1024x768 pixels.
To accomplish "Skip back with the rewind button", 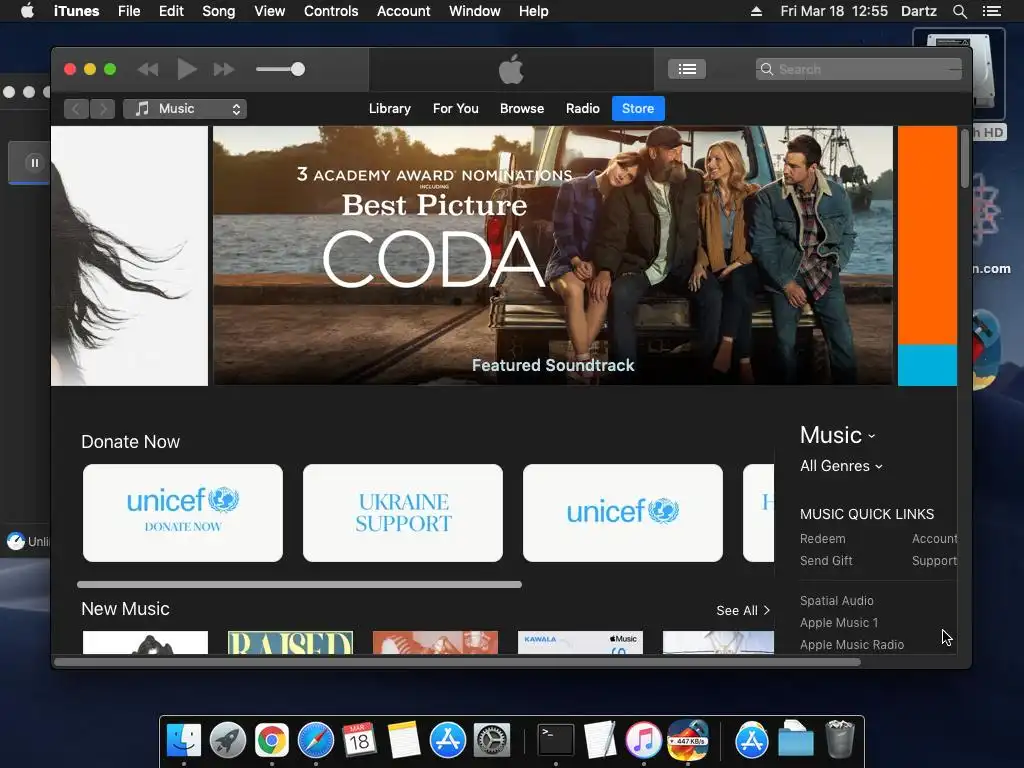I will coord(148,69).
